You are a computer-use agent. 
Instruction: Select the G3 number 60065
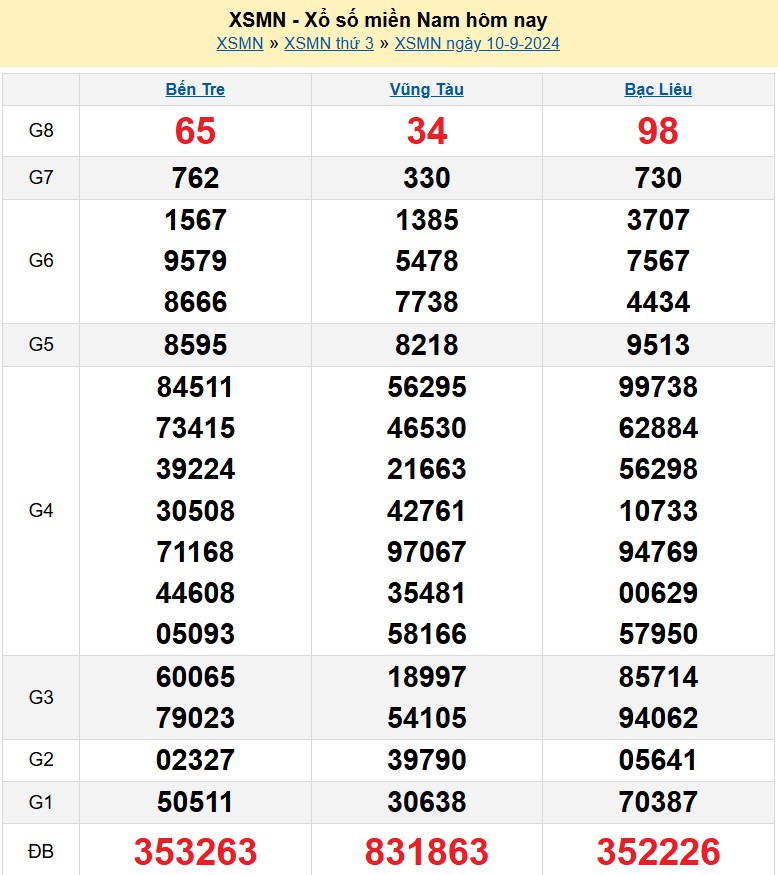coord(195,677)
